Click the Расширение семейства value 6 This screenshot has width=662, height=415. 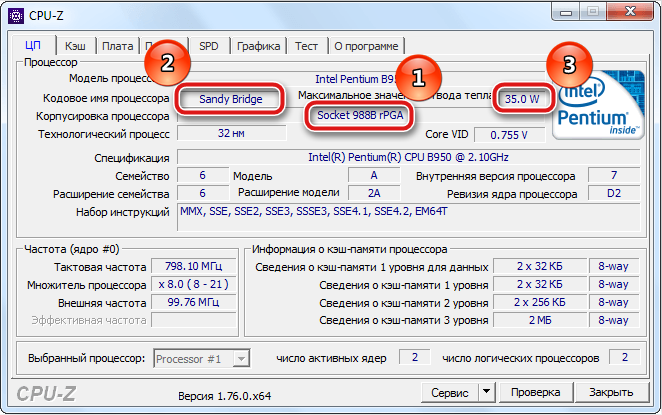(x=203, y=193)
